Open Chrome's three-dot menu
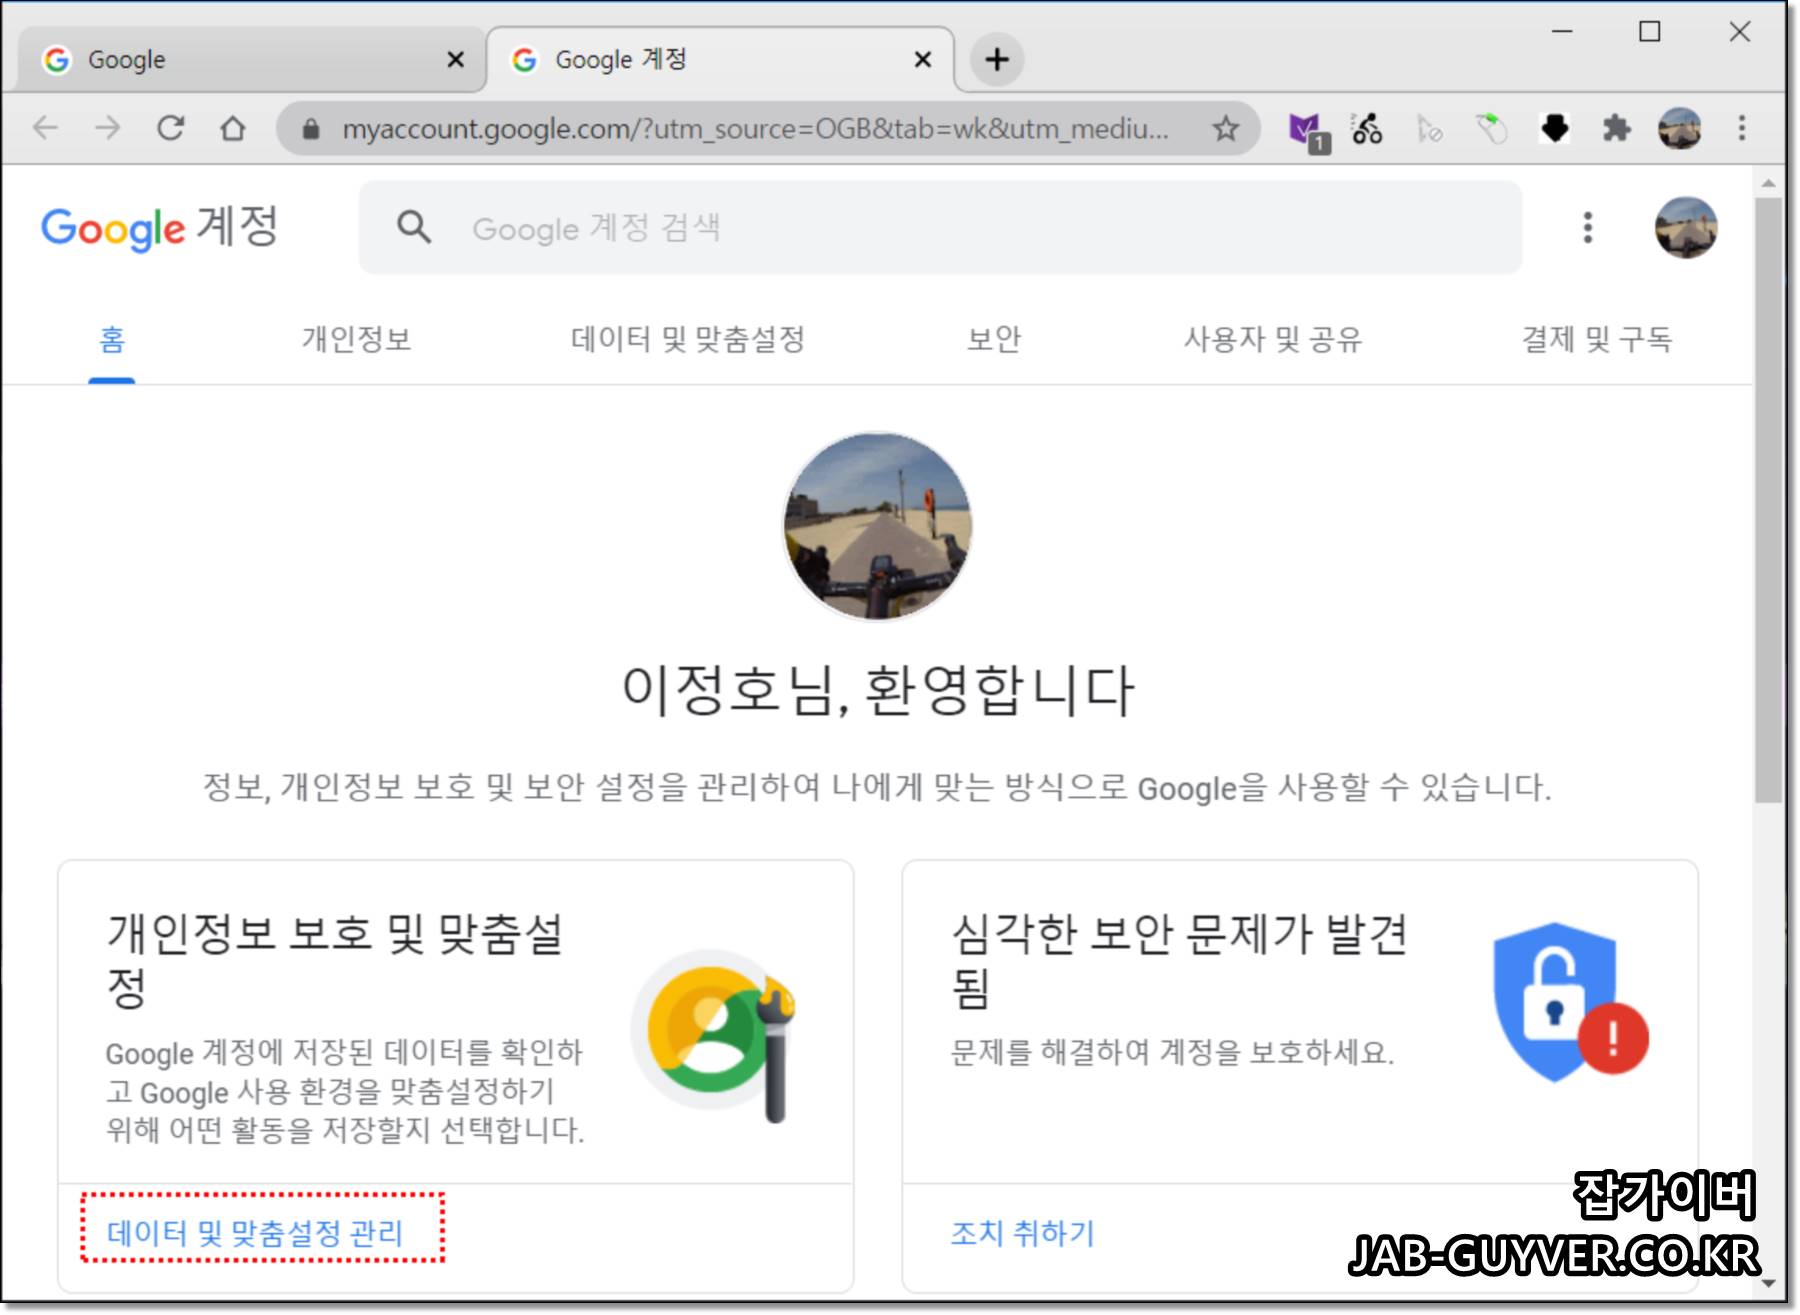1800x1315 pixels. [1740, 128]
